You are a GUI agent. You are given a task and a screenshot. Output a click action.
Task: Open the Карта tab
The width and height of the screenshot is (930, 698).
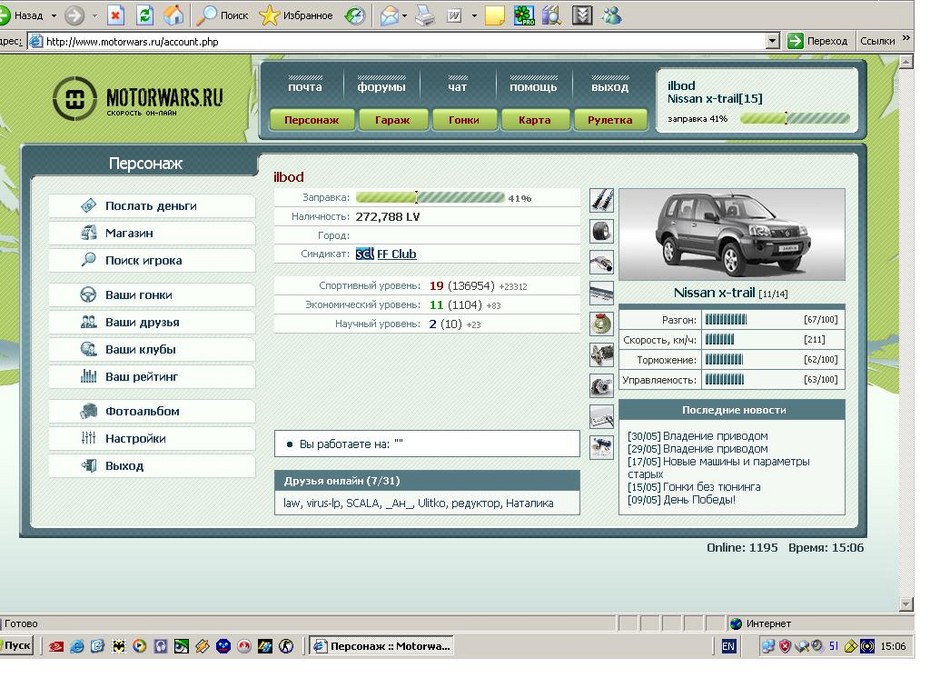534,120
